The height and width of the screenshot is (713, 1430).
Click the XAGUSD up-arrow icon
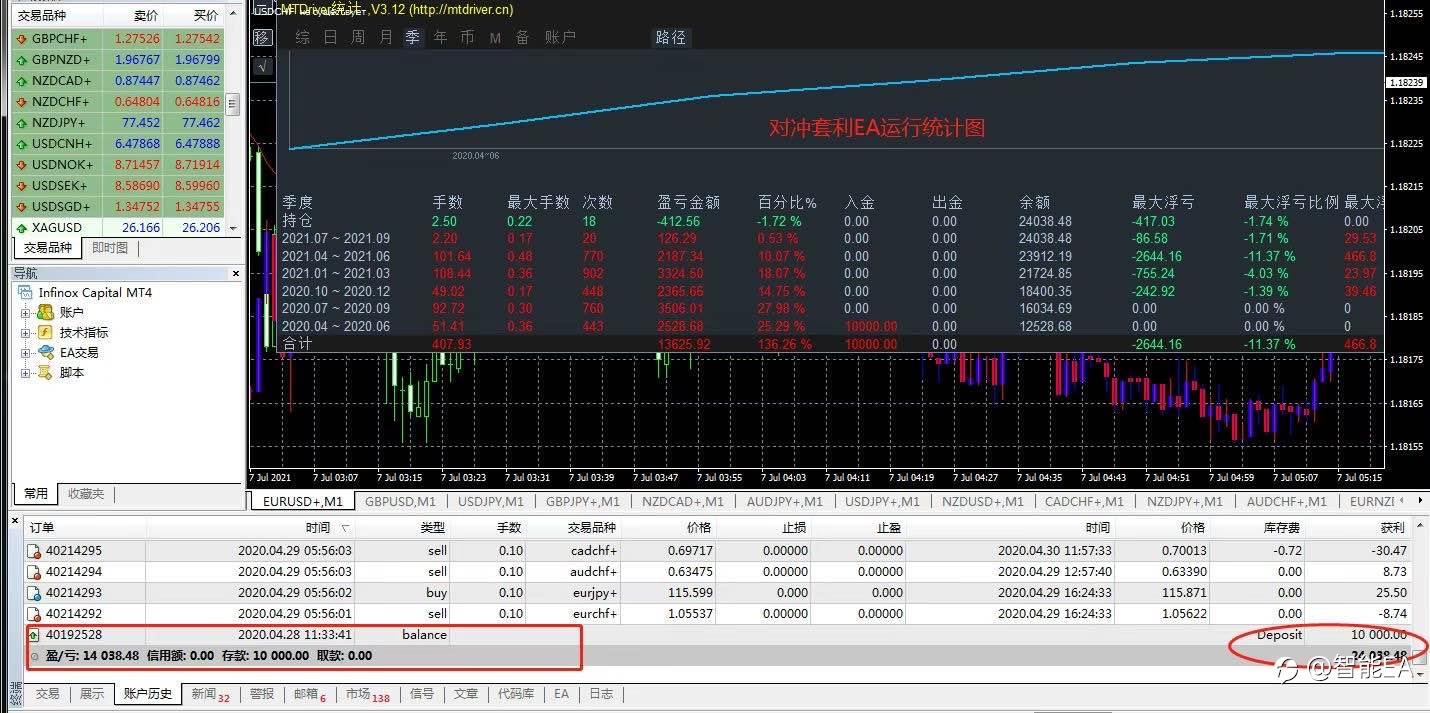(x=21, y=228)
